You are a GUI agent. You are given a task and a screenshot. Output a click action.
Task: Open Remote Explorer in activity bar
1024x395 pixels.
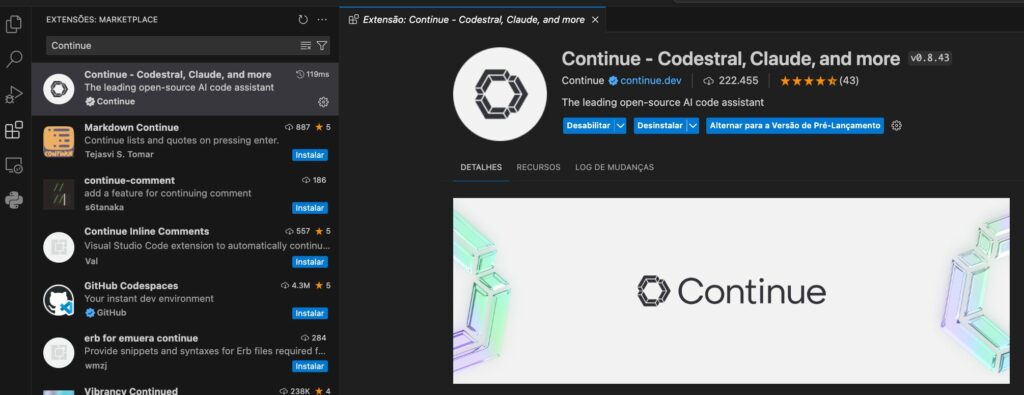(14, 165)
